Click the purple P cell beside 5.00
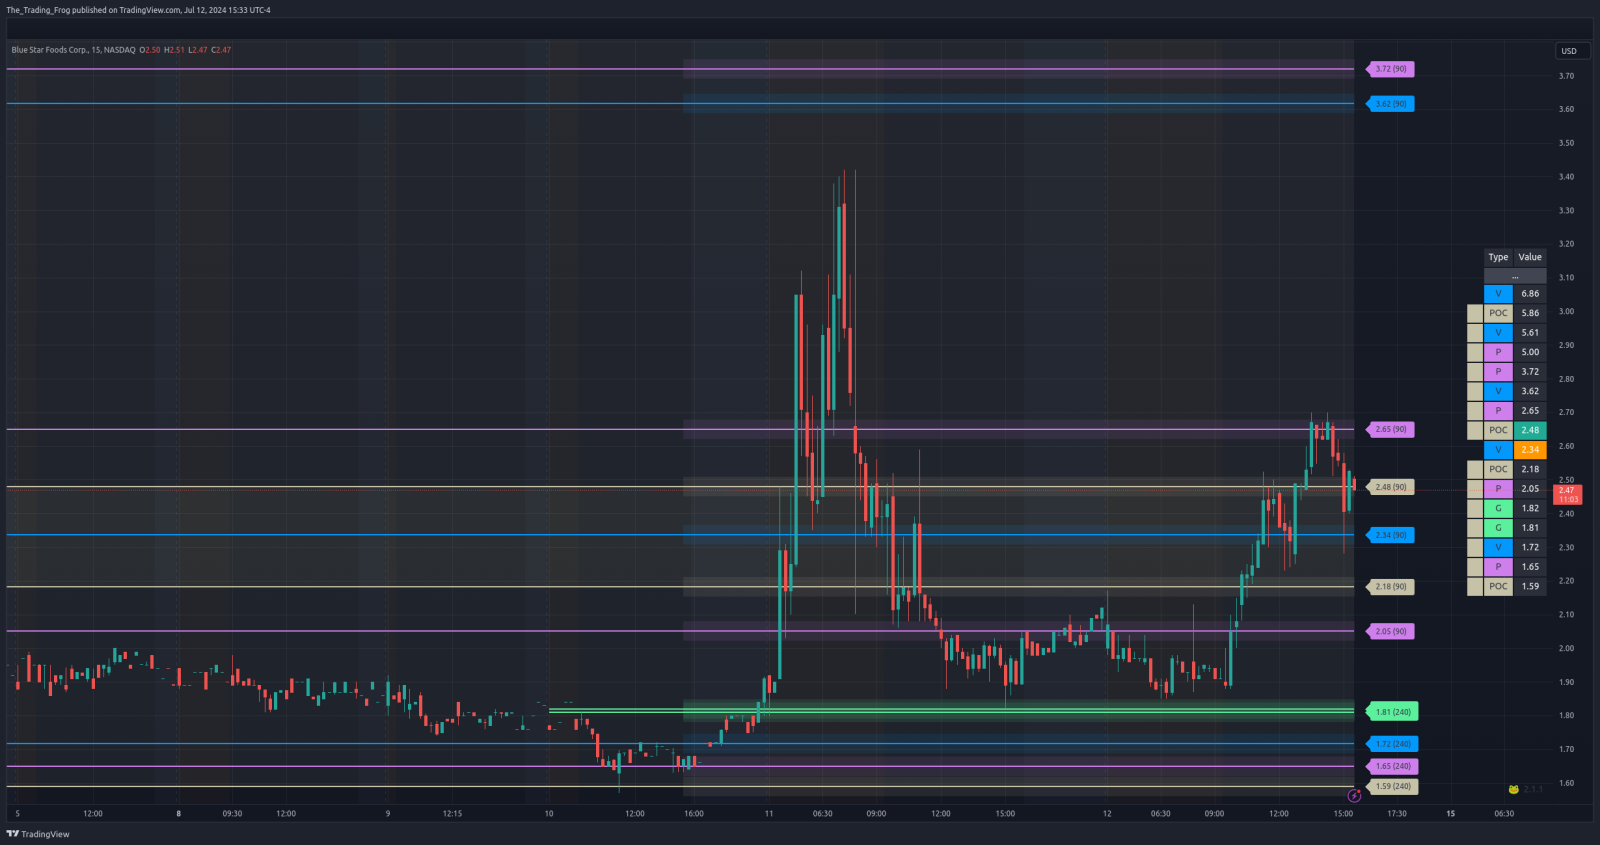 tap(1498, 352)
